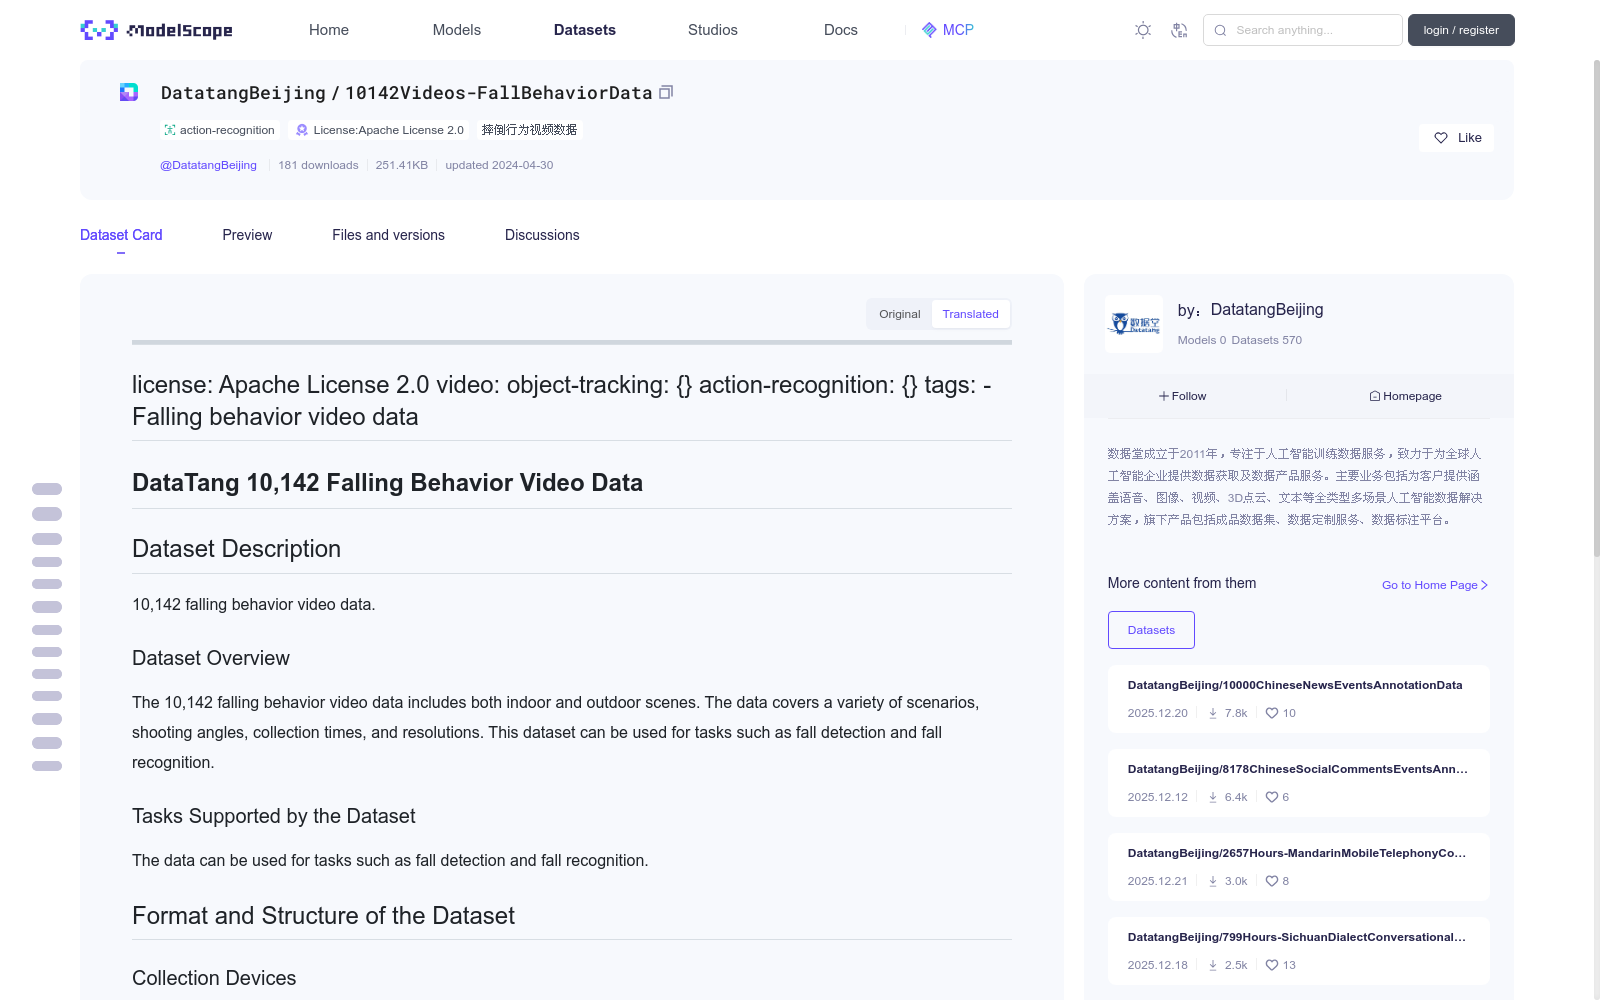
Task: Click the 摔倒行为视频数据 tag
Action: pyautogui.click(x=529, y=130)
